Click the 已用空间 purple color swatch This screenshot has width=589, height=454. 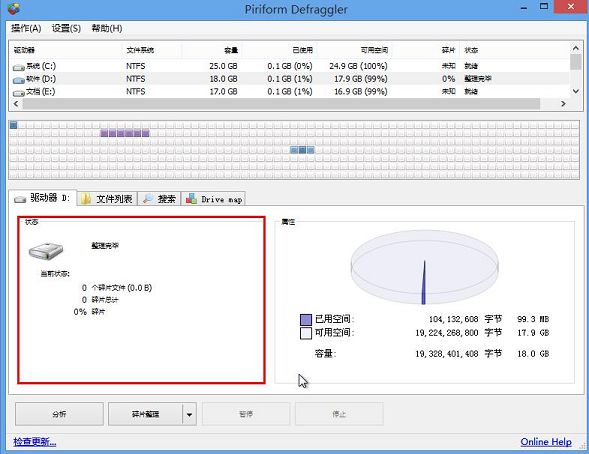point(306,320)
